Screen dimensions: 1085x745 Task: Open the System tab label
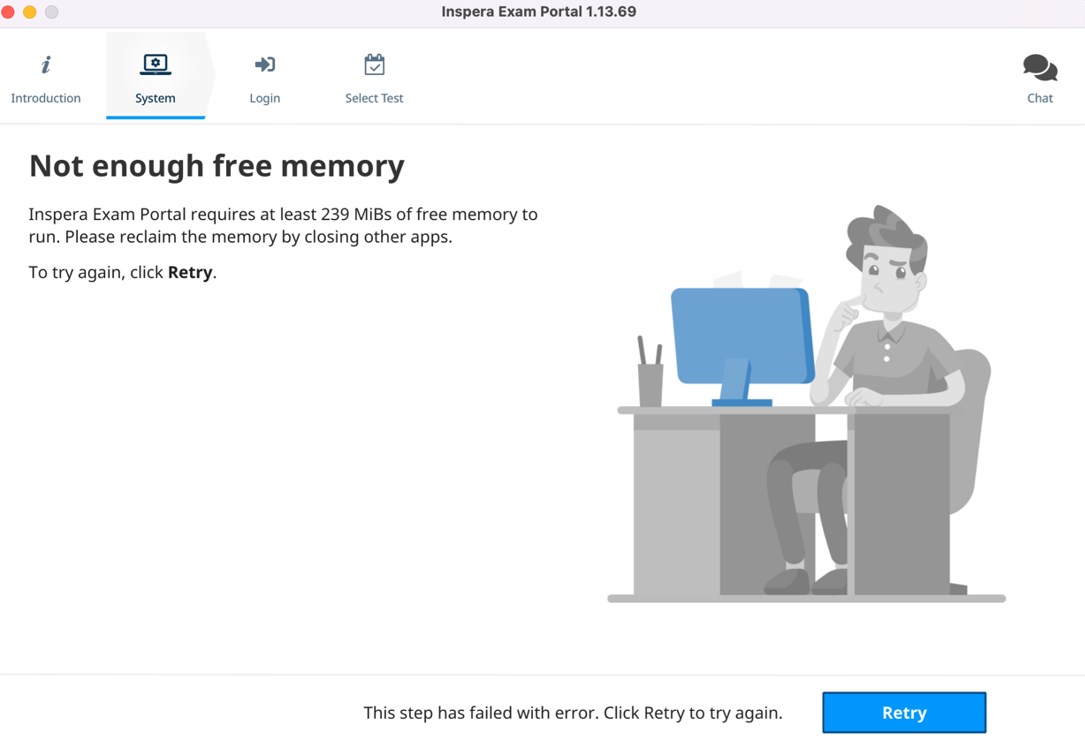click(155, 98)
